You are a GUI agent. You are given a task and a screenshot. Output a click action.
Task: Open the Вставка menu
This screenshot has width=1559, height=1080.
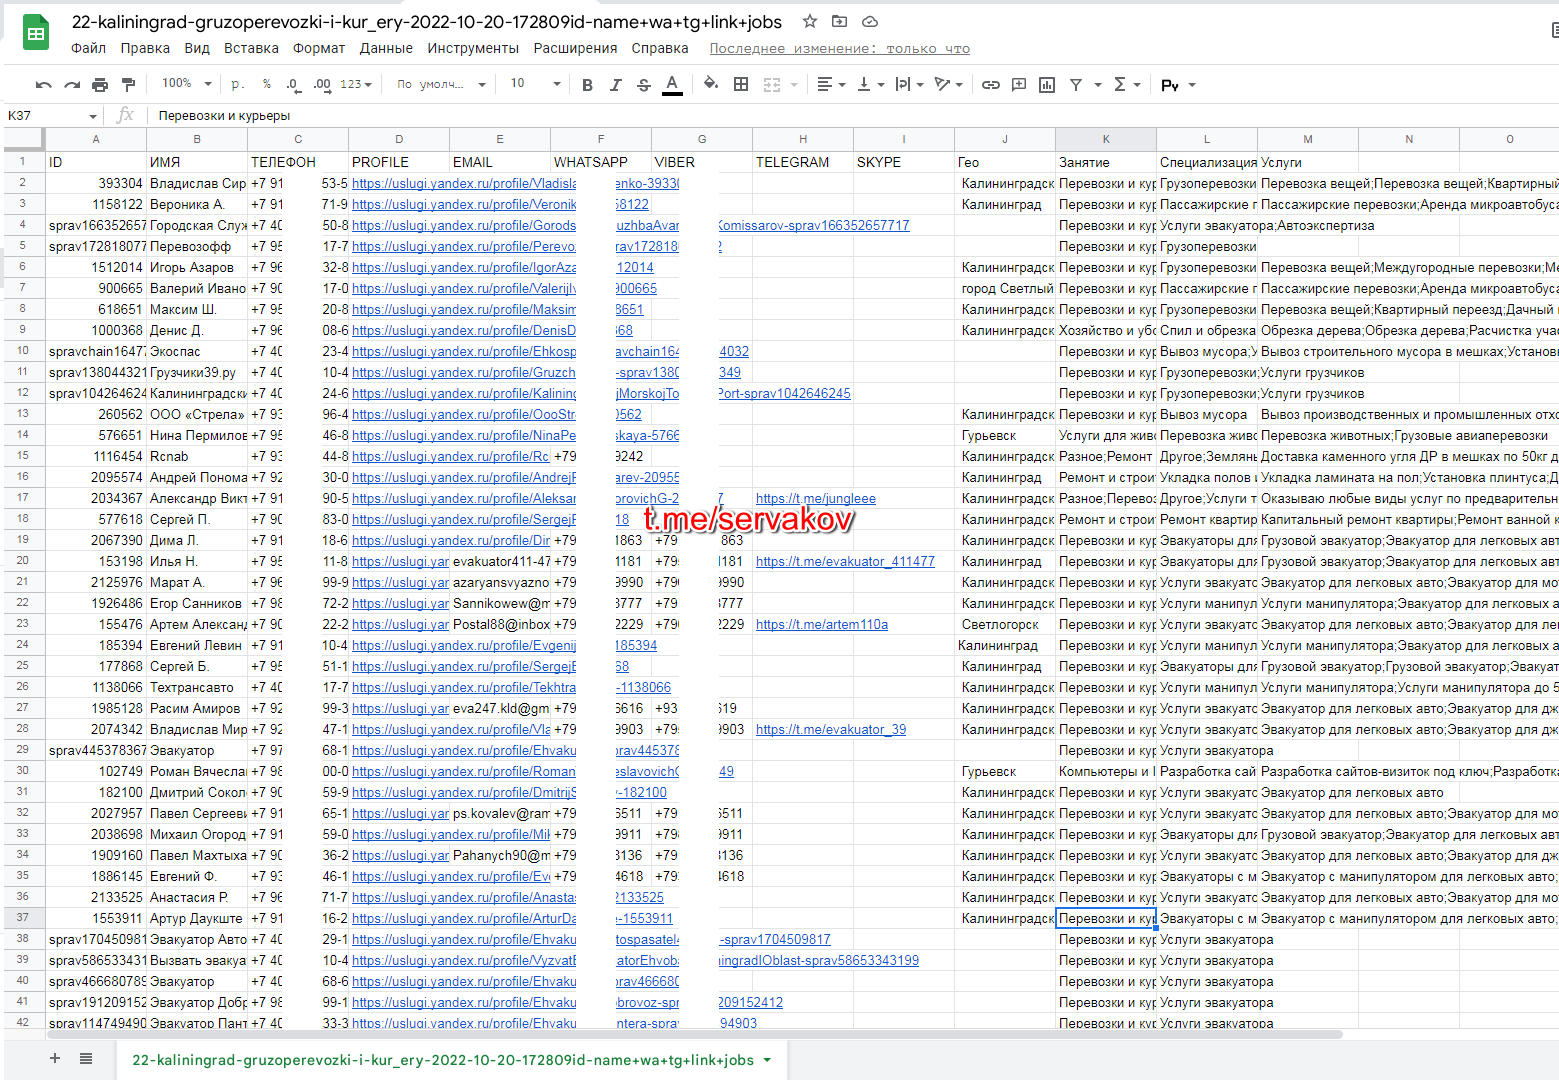251,48
